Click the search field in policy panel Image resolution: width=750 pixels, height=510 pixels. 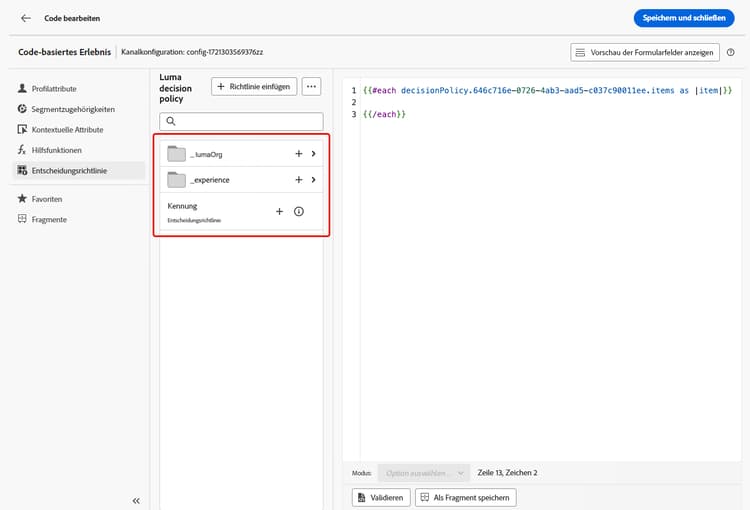click(241, 122)
